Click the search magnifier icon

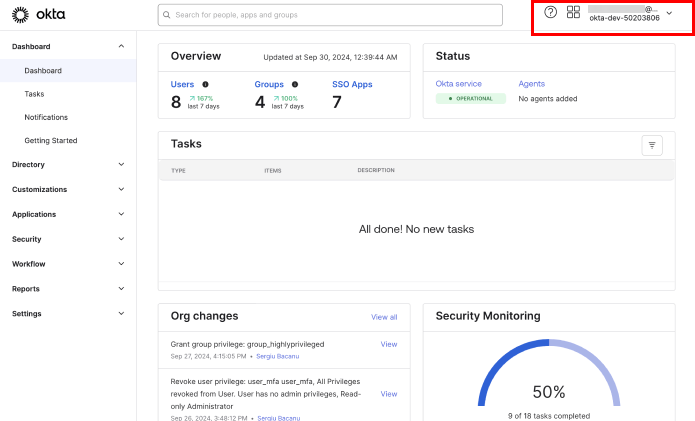167,15
